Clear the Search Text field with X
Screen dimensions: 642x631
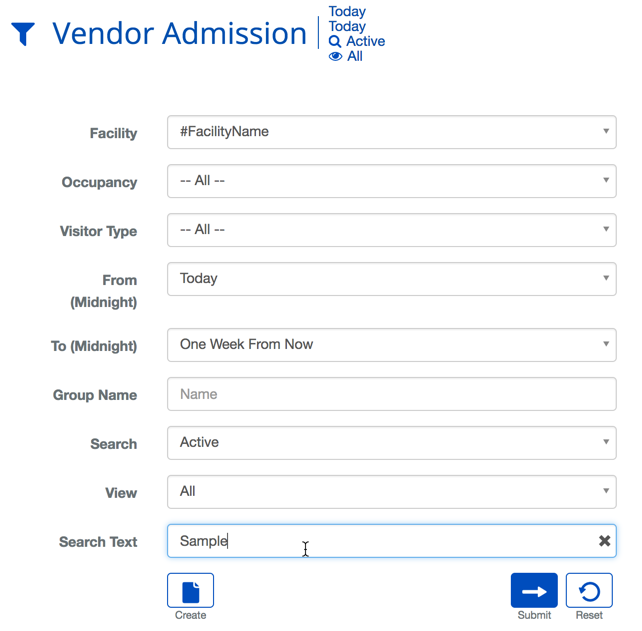pos(604,541)
